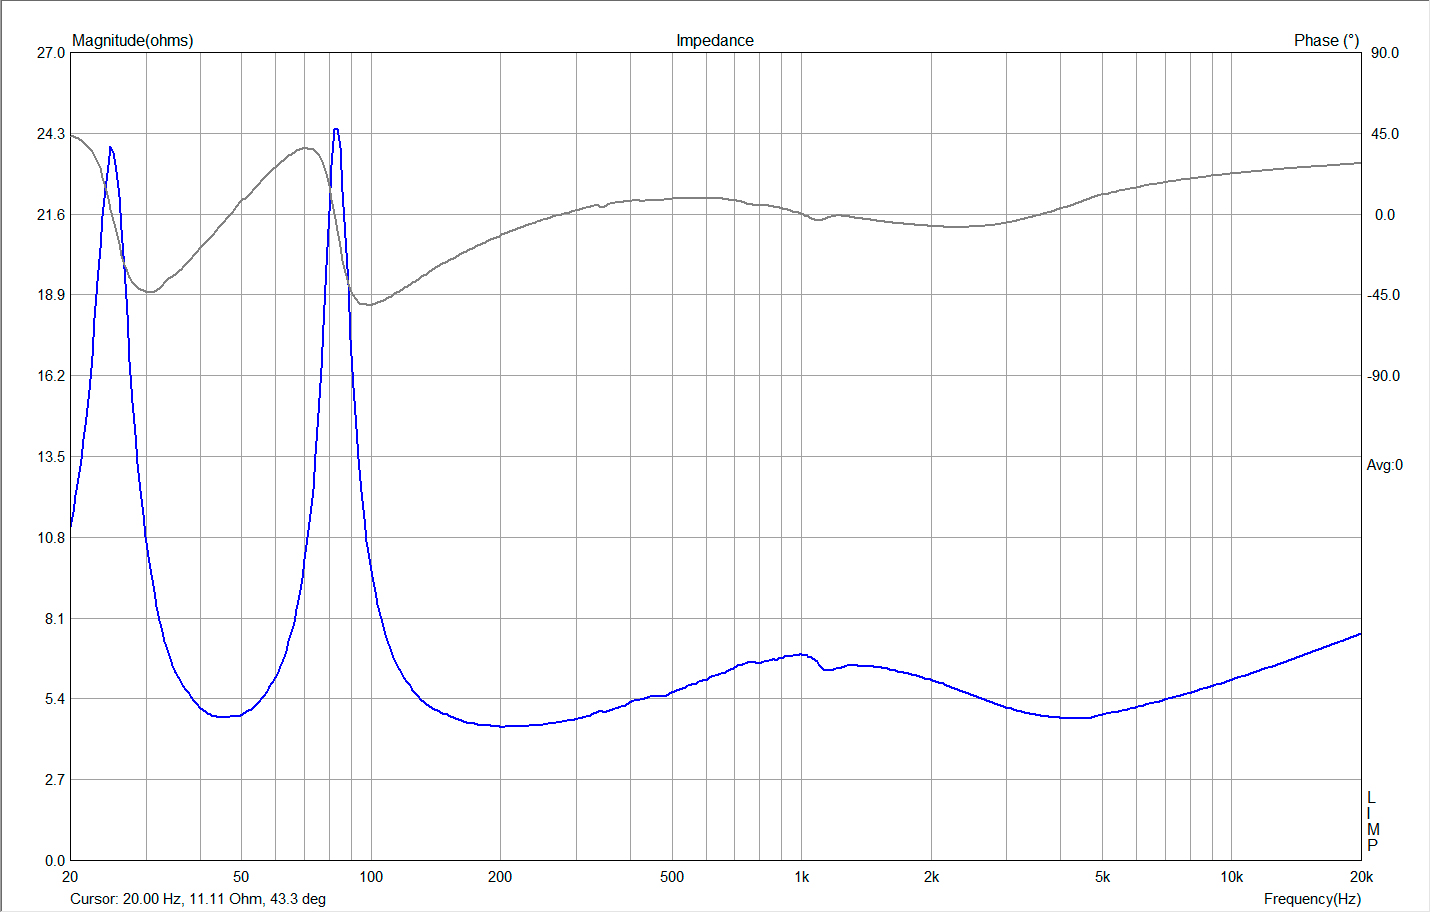The width and height of the screenshot is (1431, 912).
Task: Click the vertical "LIMP" label
Action: coord(1373,822)
